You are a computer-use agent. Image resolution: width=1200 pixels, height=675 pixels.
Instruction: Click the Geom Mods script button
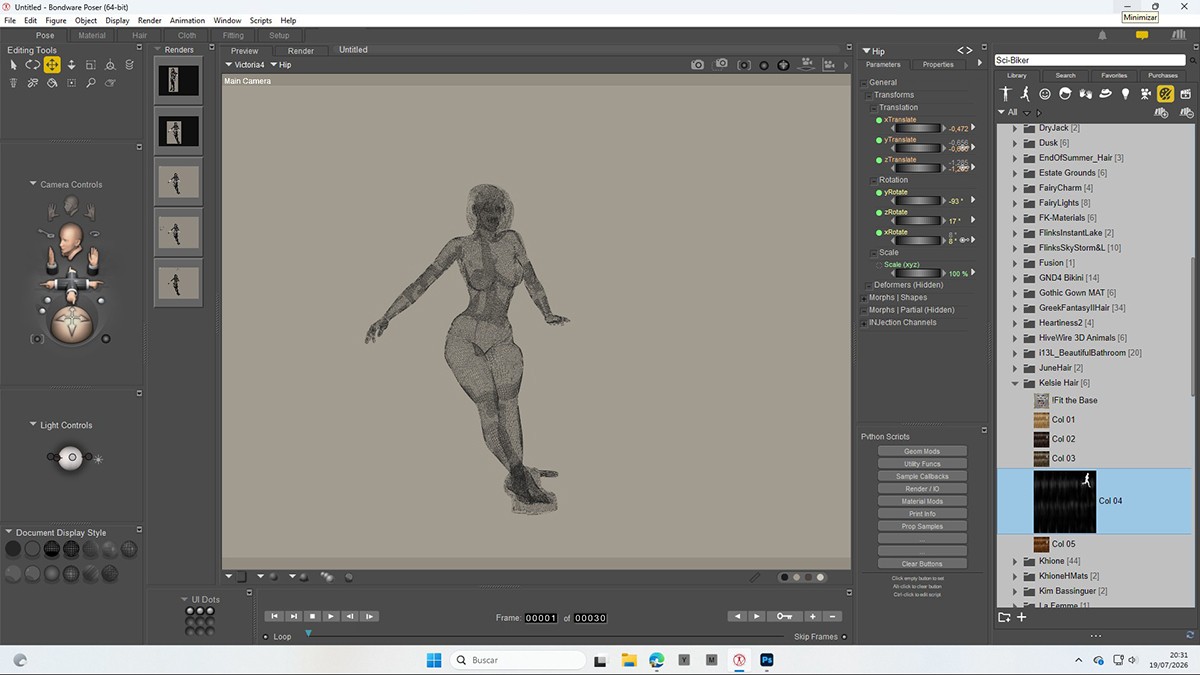(922, 451)
